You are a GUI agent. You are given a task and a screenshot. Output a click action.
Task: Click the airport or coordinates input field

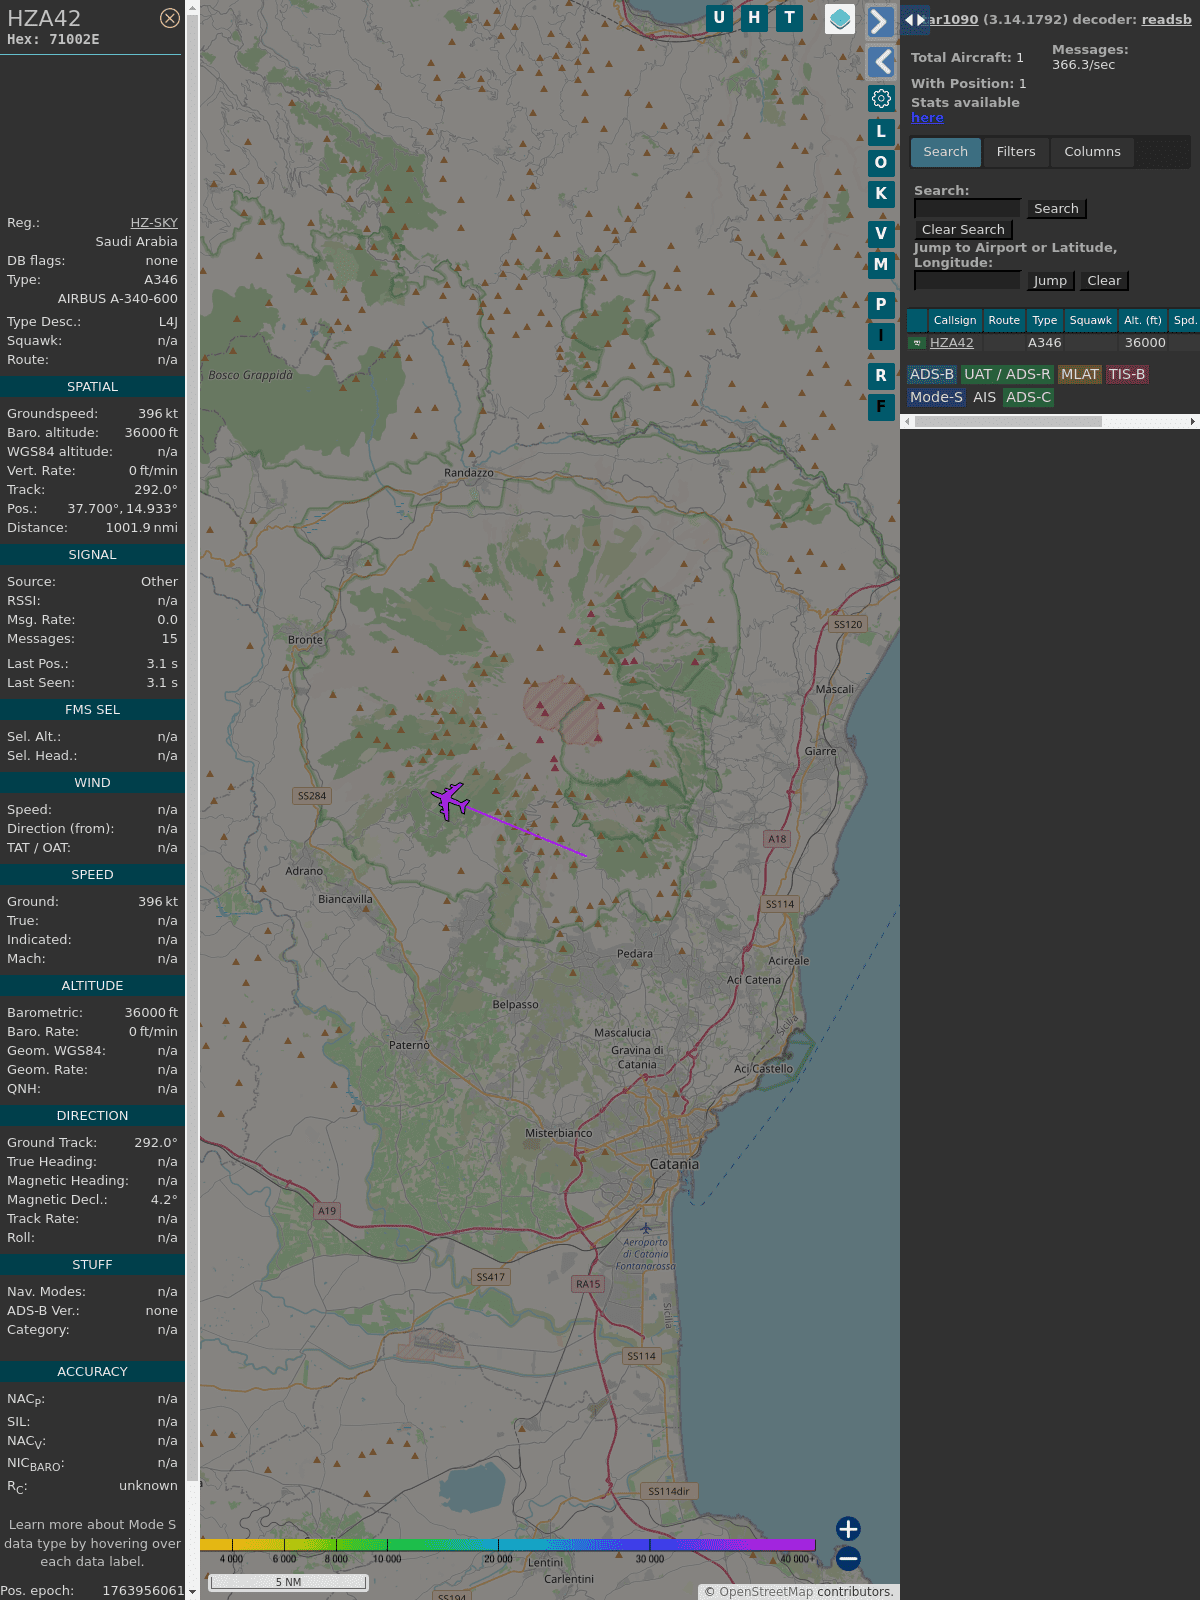(x=967, y=281)
